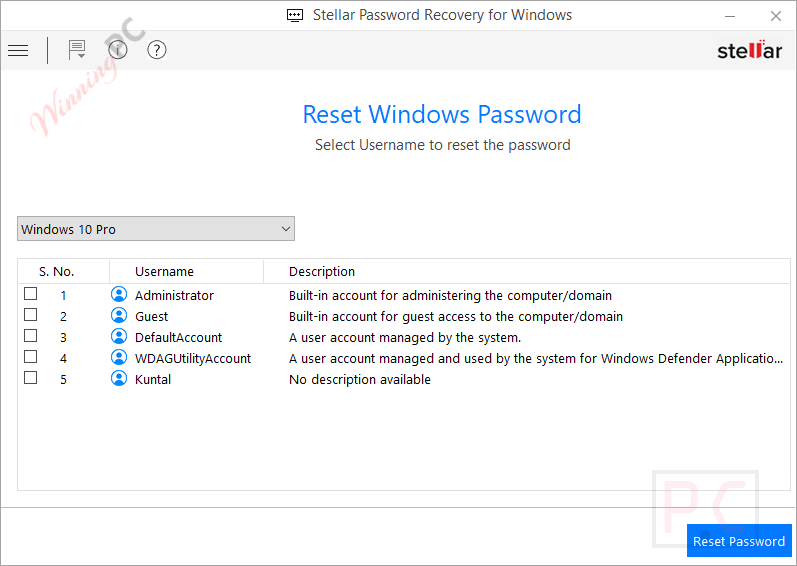Click serial number 1 cell
This screenshot has height=566, width=797.
63,295
